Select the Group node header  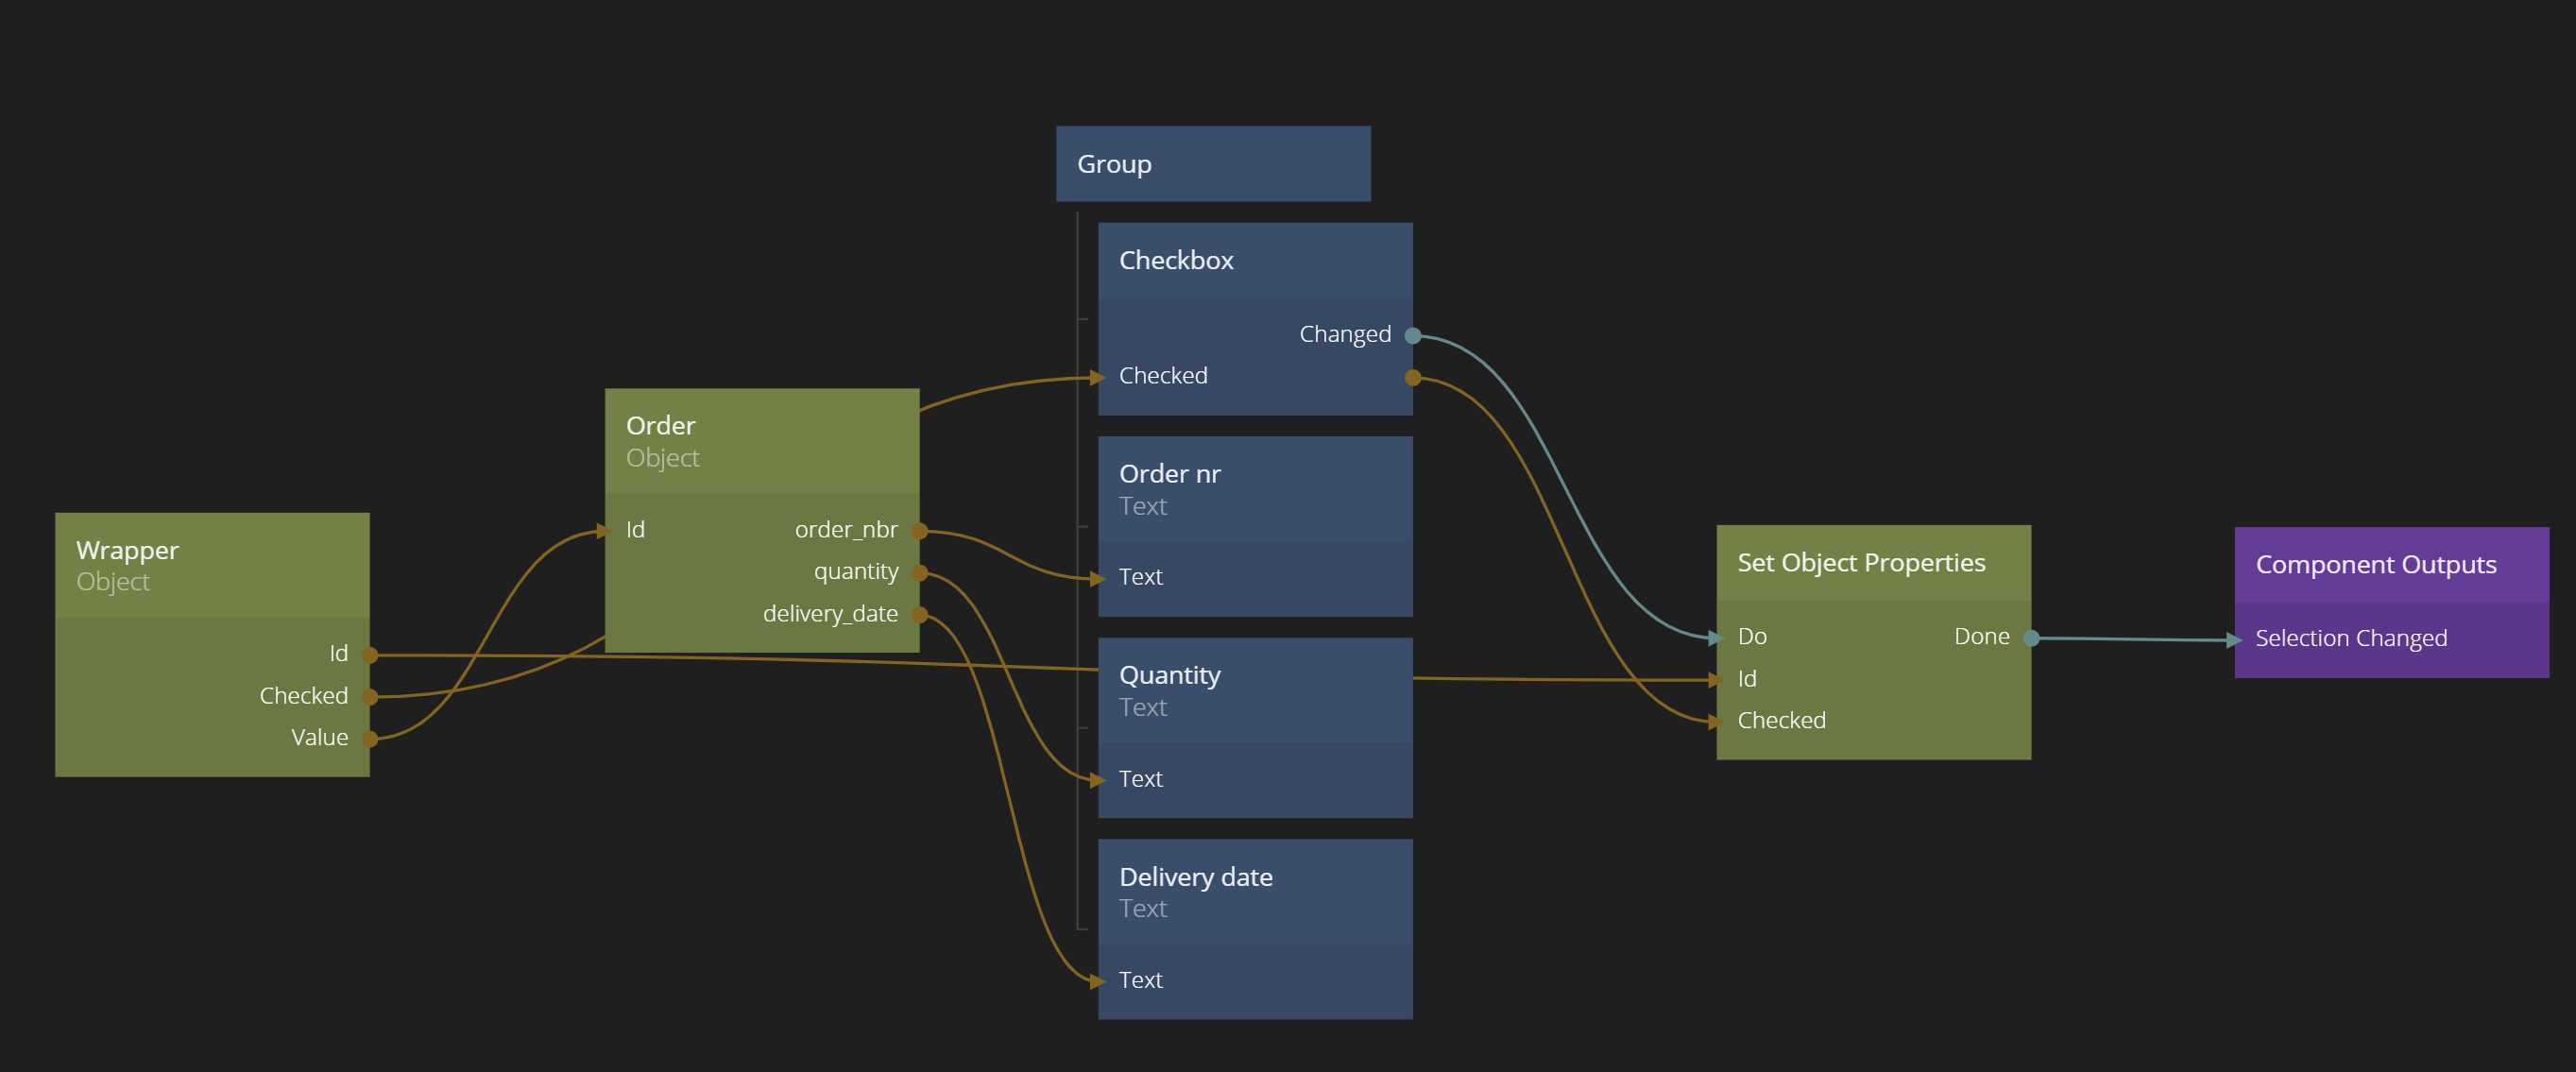[1212, 164]
